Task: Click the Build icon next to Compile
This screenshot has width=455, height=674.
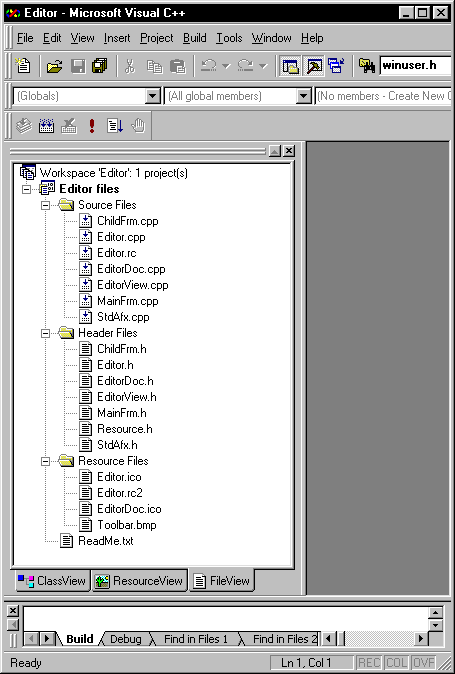Action: tap(46, 126)
